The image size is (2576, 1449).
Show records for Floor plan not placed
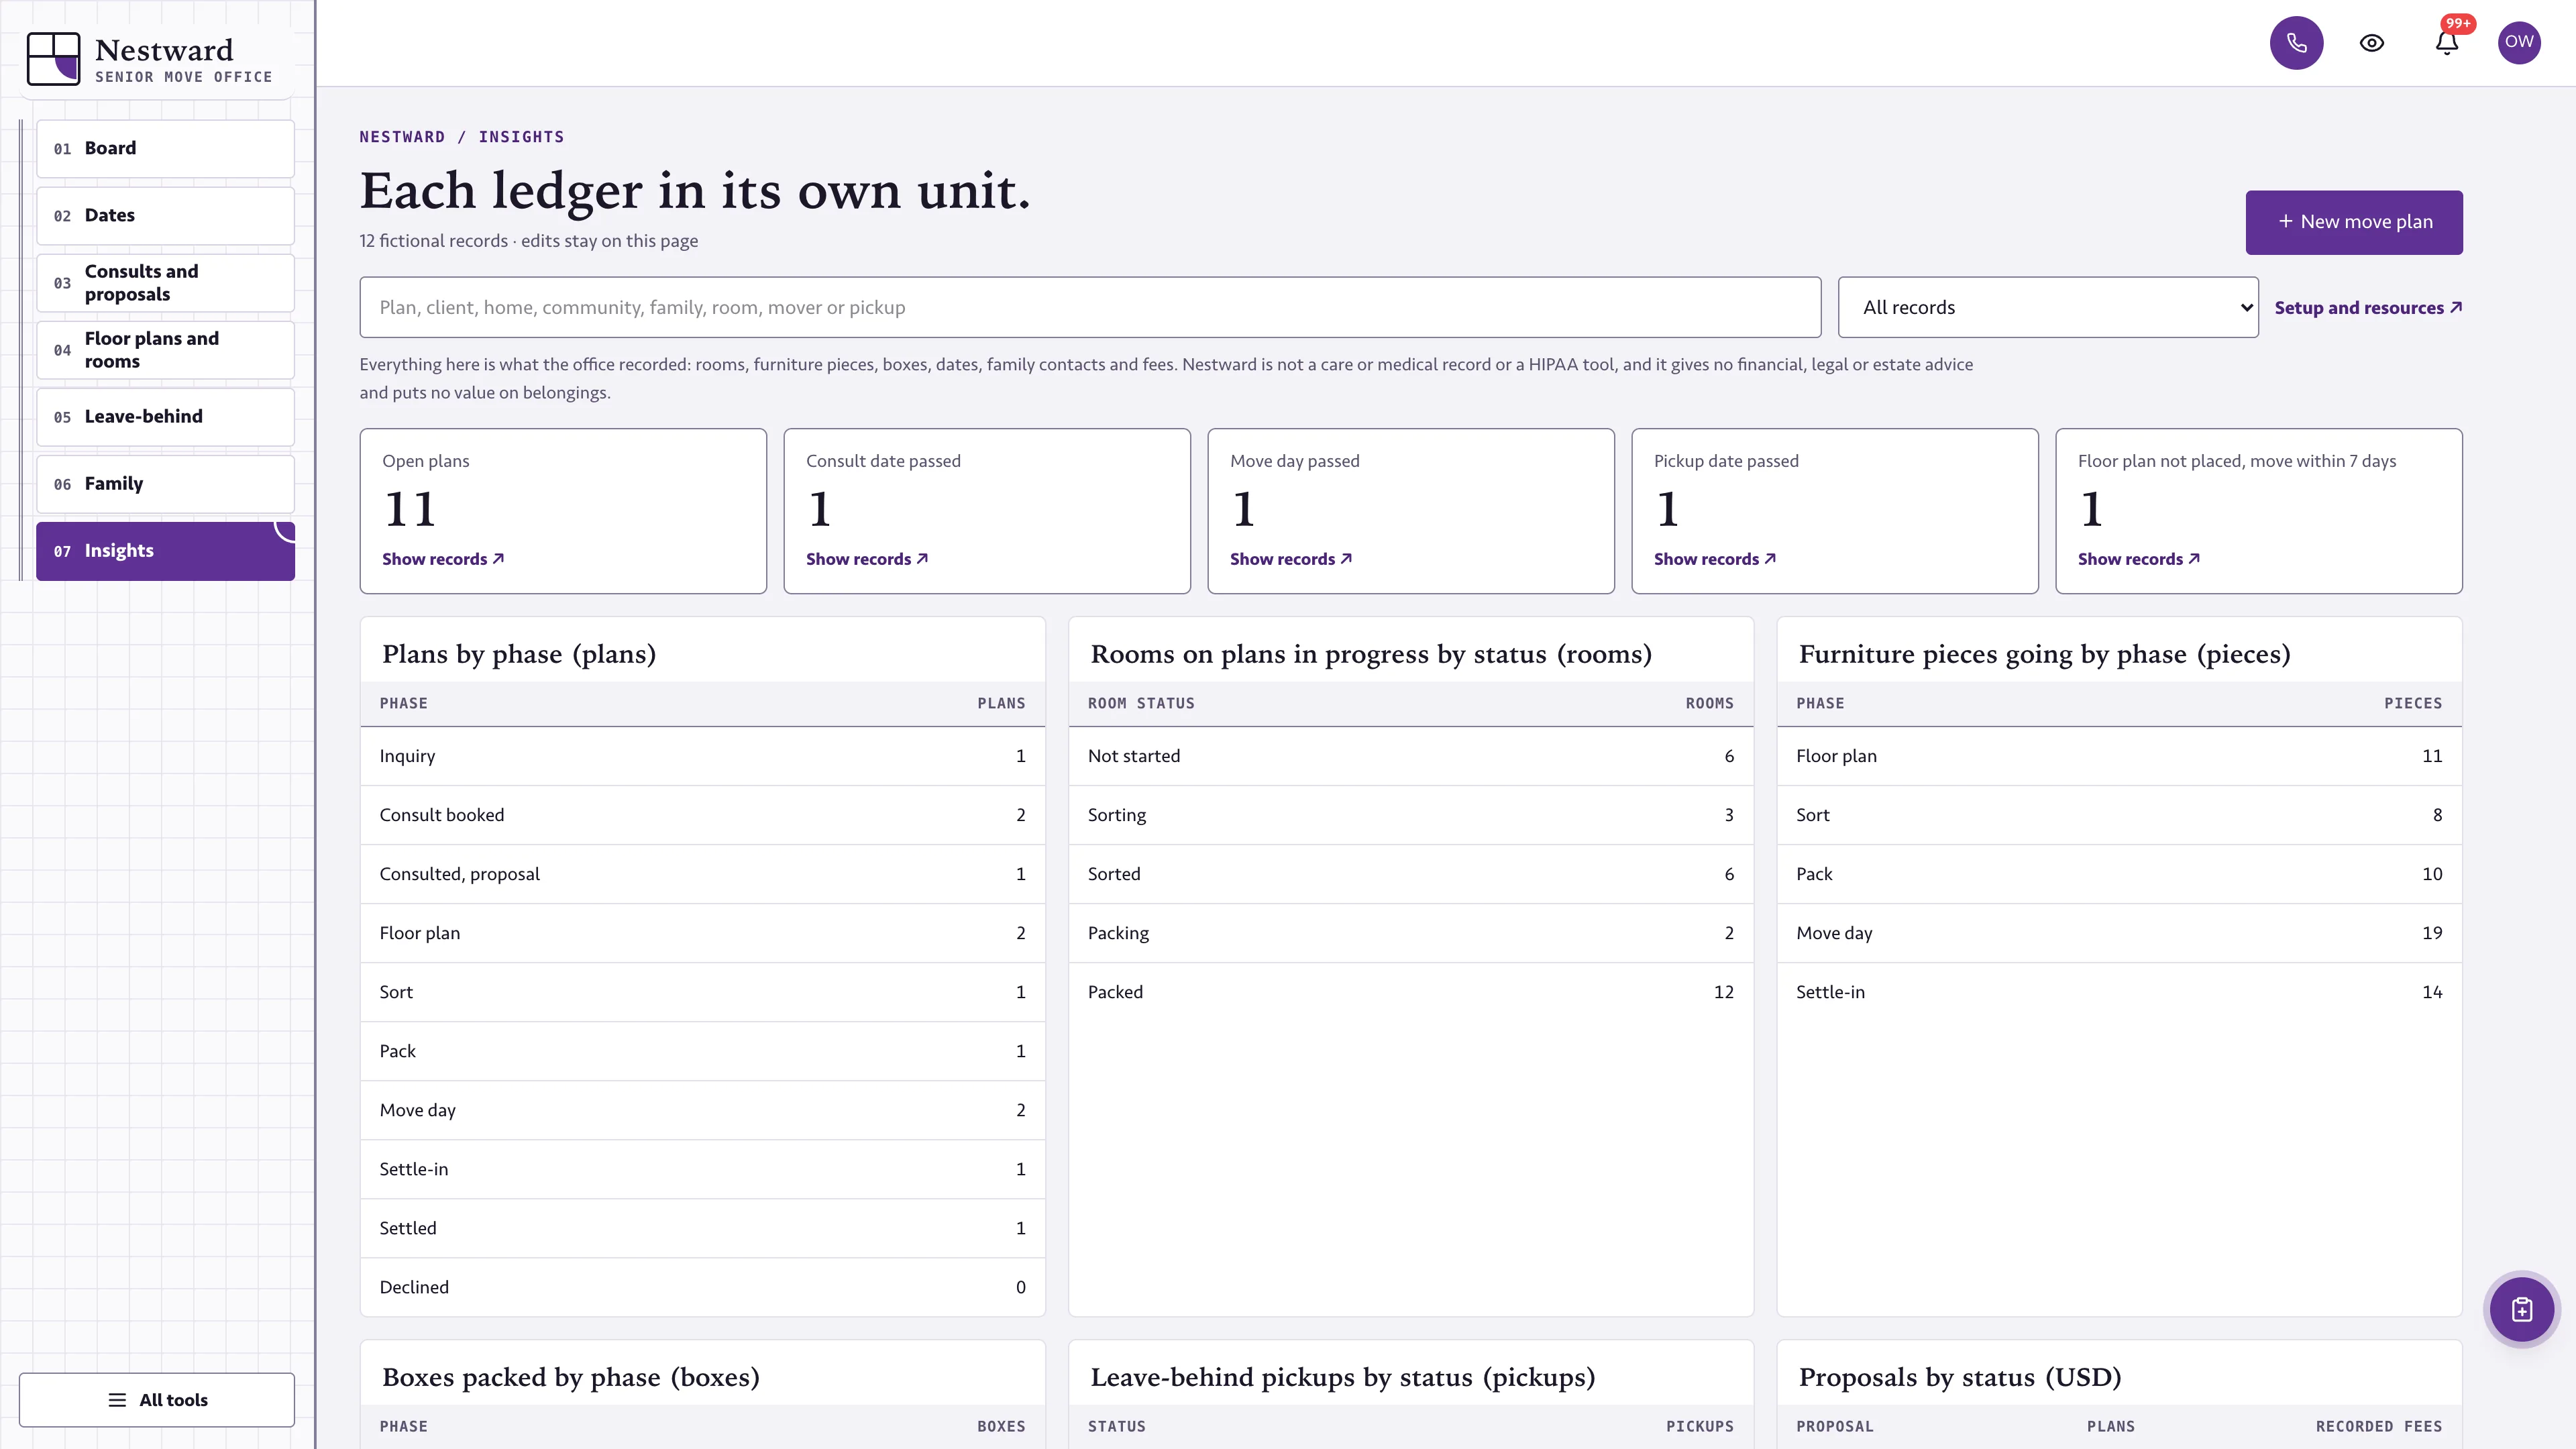(x=2139, y=559)
